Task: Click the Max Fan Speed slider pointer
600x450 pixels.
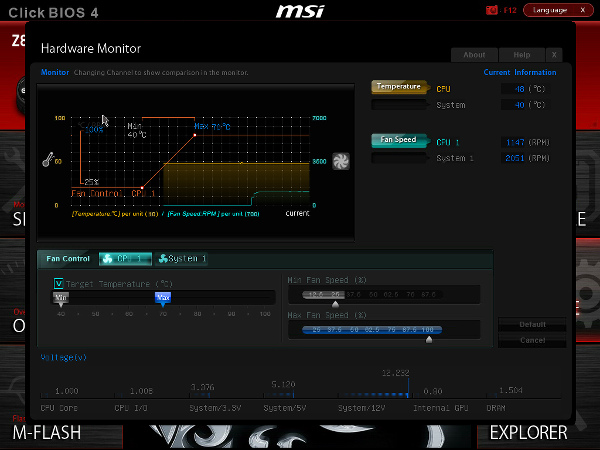Action: click(429, 339)
